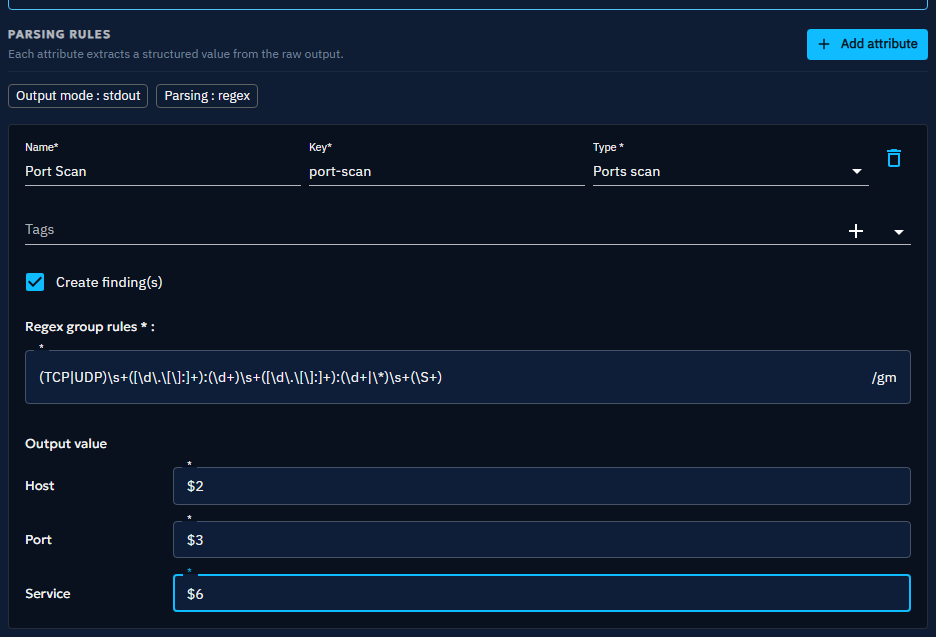The height and width of the screenshot is (637, 936).
Task: Click the Create finding(s) label text
Action: [109, 282]
